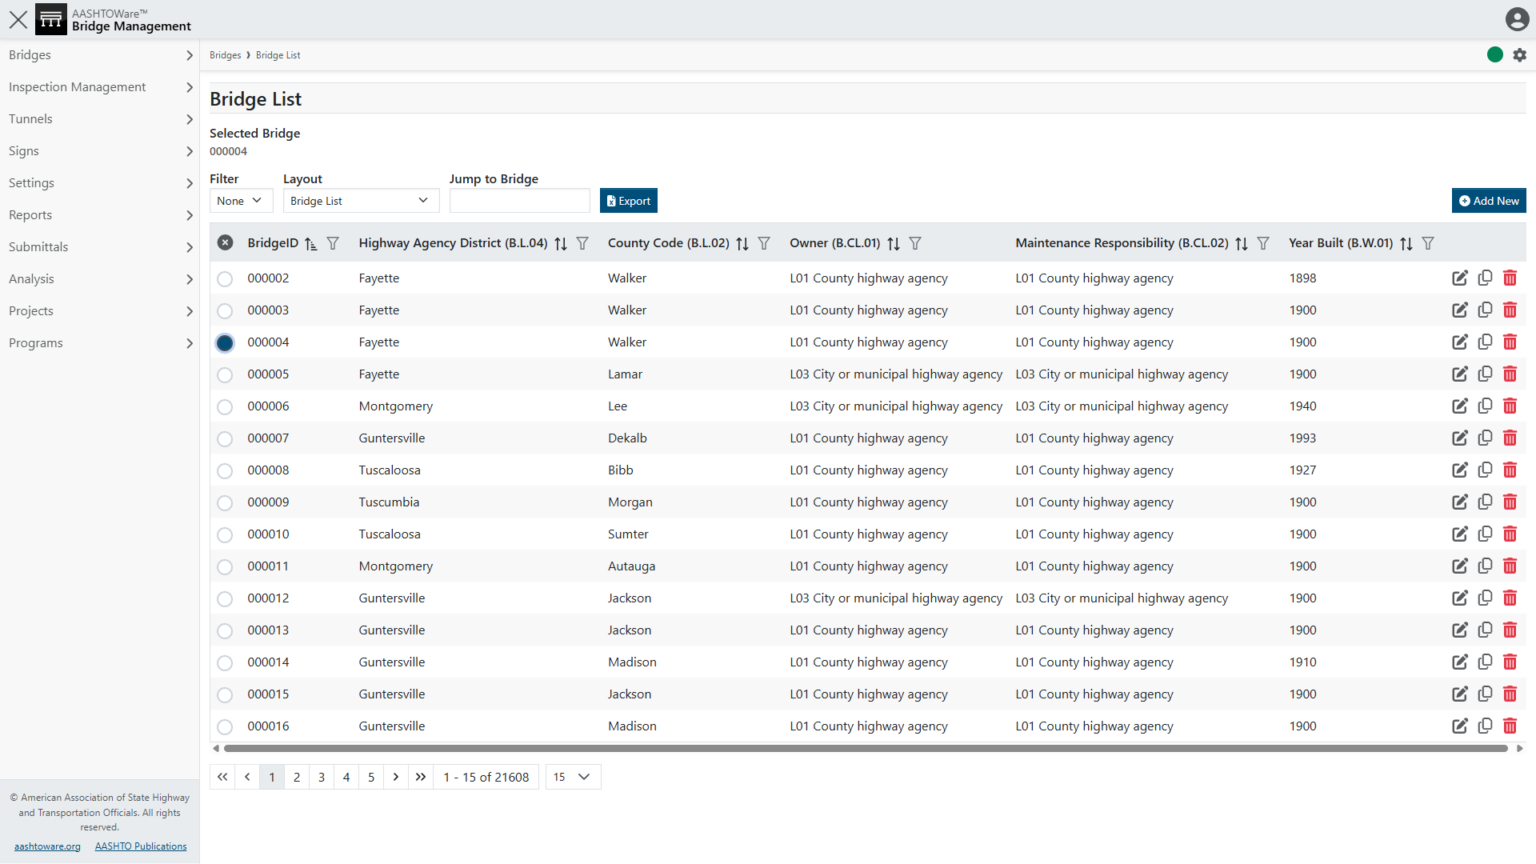The width and height of the screenshot is (1536, 864).
Task: Click the copy icon for bridge 000007
Action: (x=1485, y=437)
